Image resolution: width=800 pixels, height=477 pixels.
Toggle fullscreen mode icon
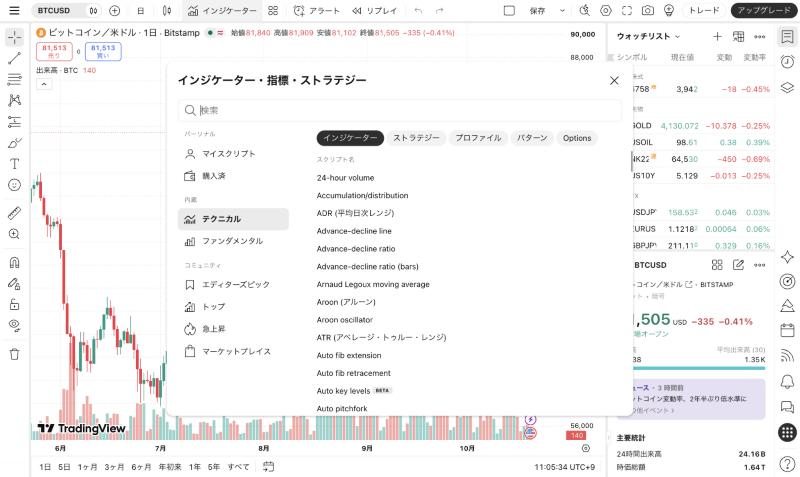627,10
